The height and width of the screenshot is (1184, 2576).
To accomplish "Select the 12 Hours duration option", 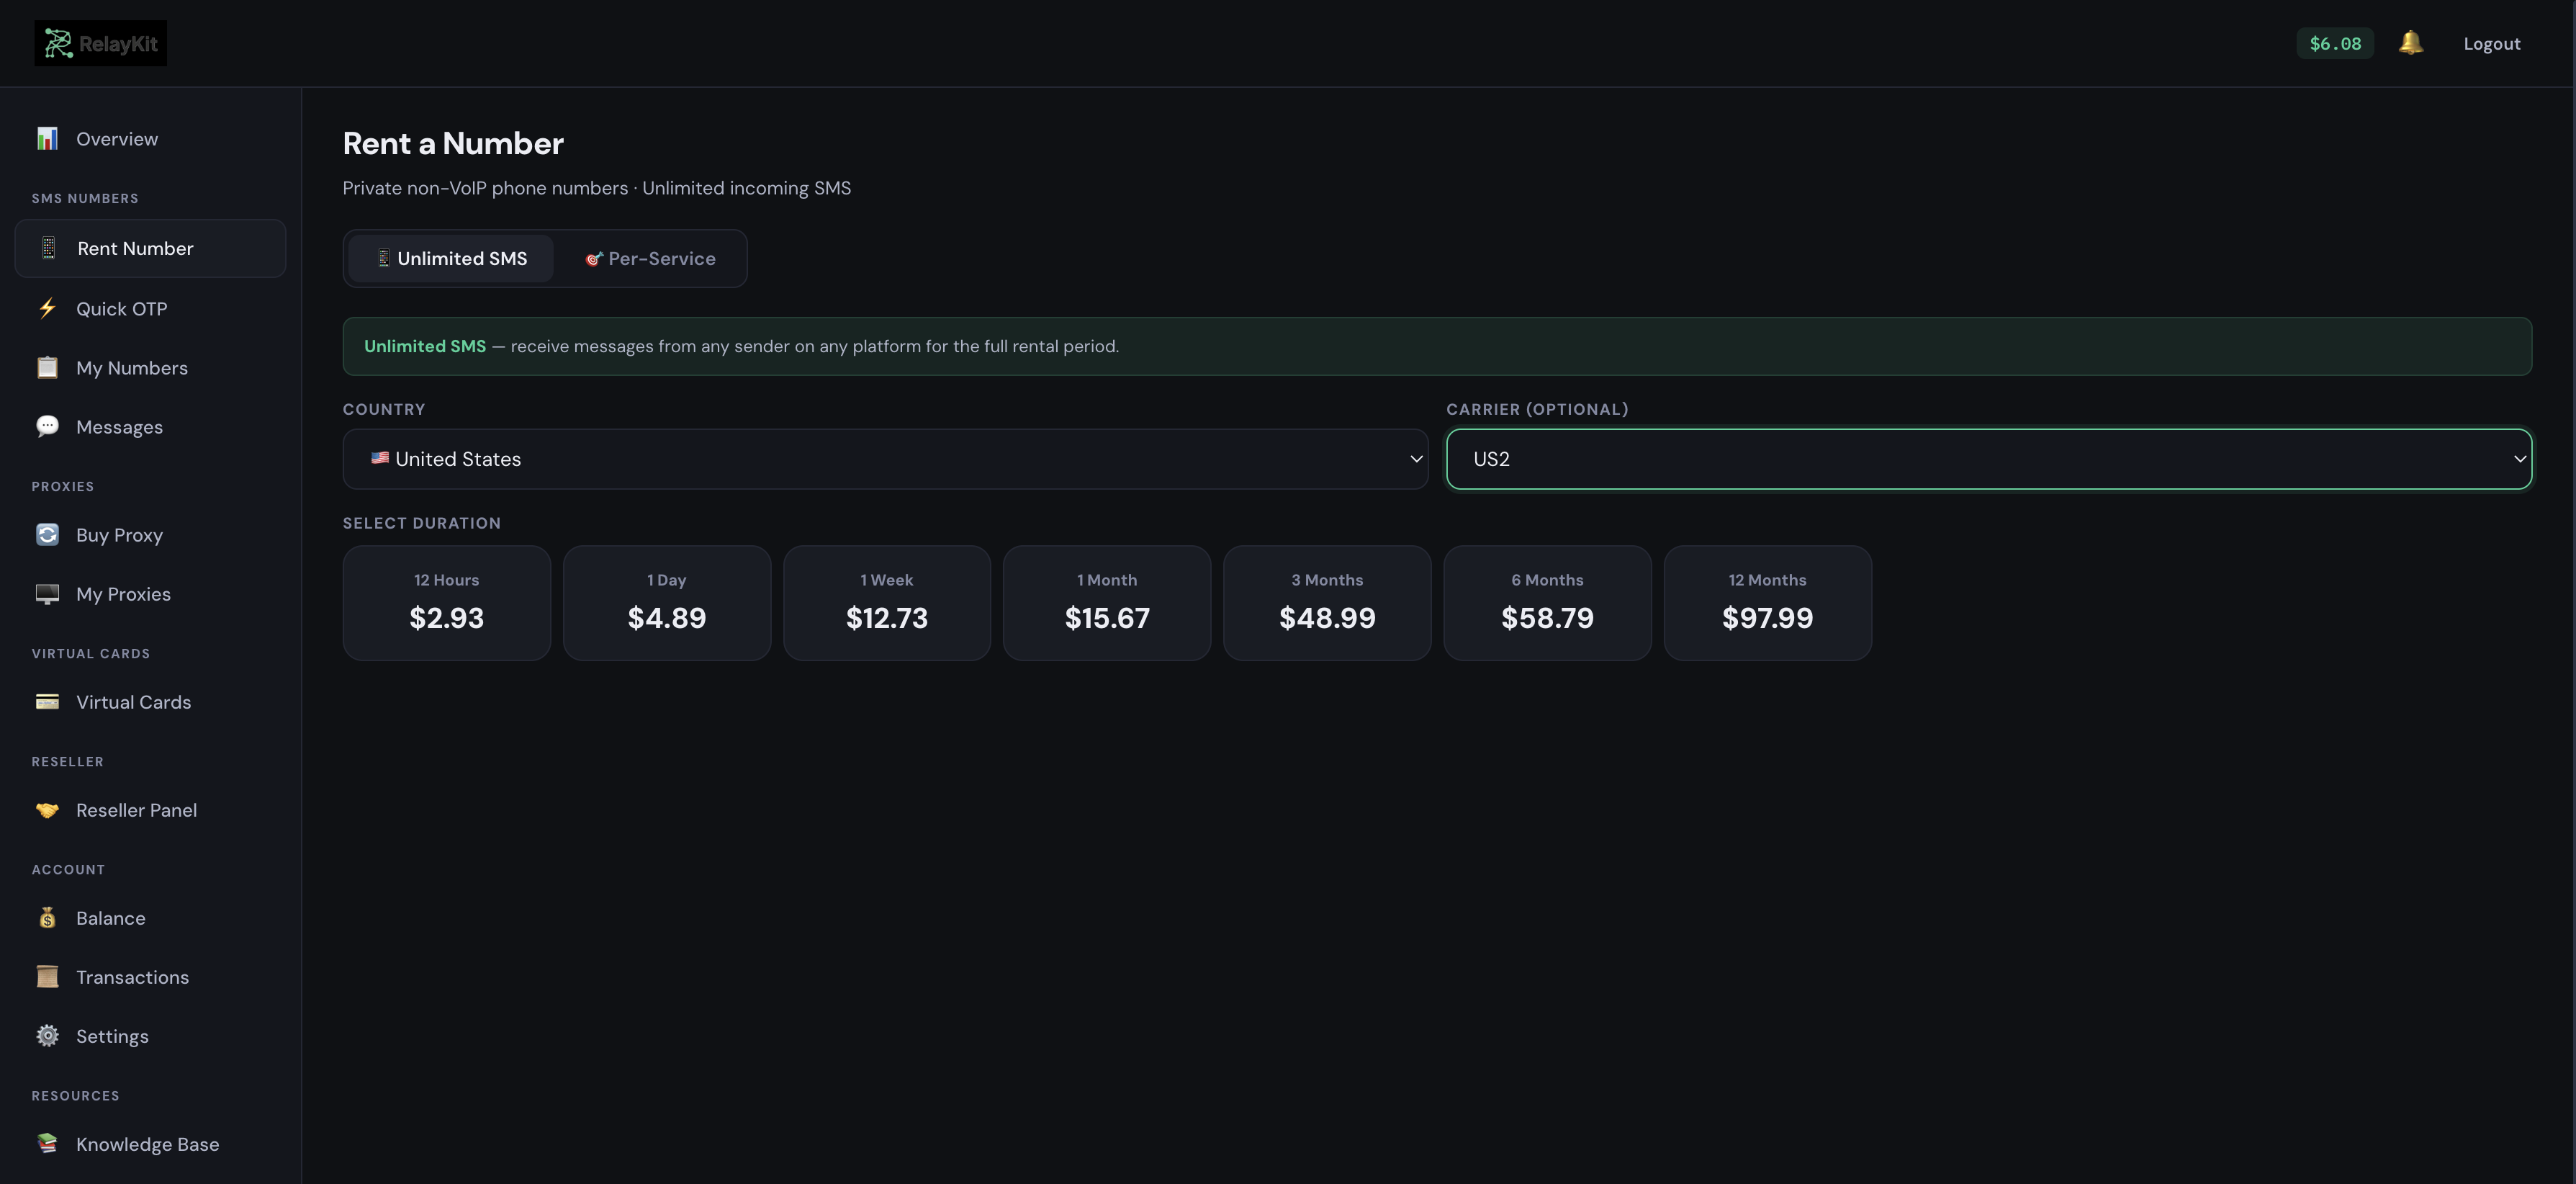I will 446,602.
